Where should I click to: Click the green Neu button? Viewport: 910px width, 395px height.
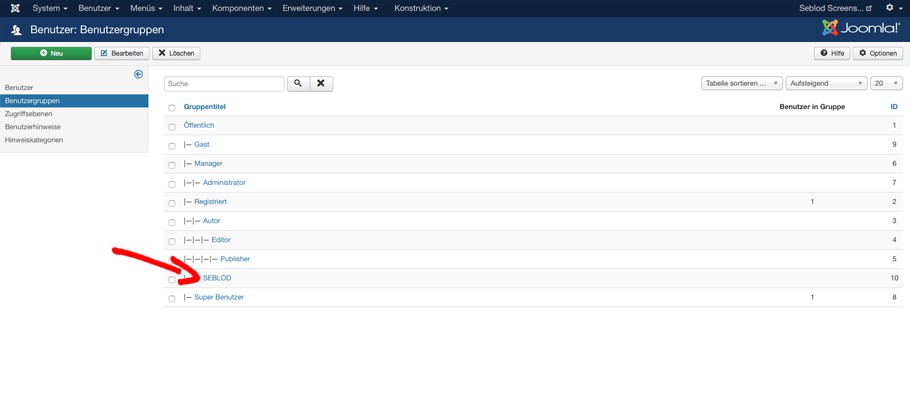click(51, 53)
